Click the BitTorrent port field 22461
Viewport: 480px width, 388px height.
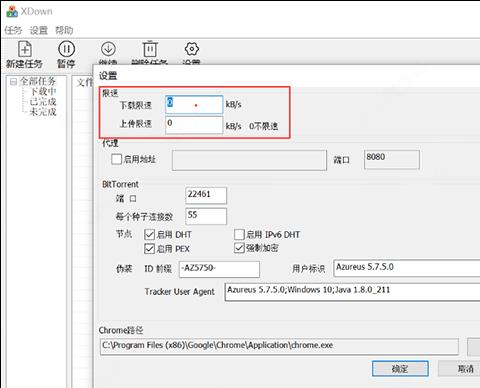(x=206, y=195)
